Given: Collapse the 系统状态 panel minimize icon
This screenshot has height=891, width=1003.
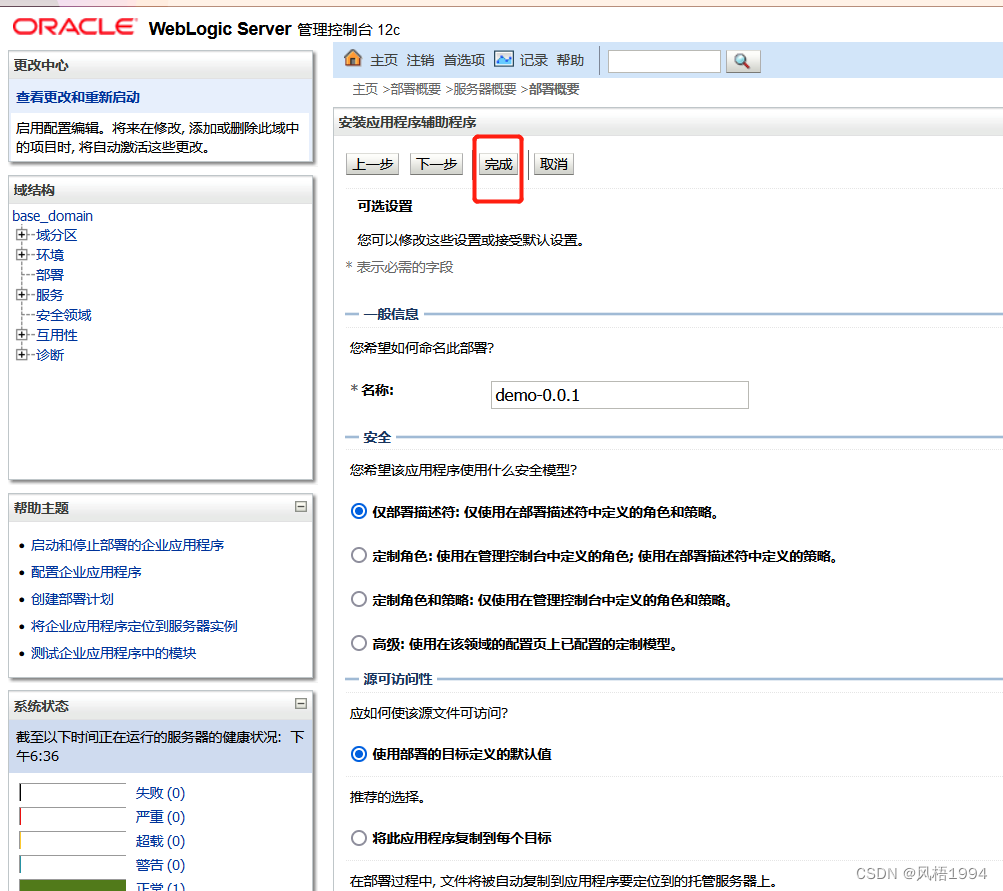Looking at the screenshot, I should pos(301,704).
